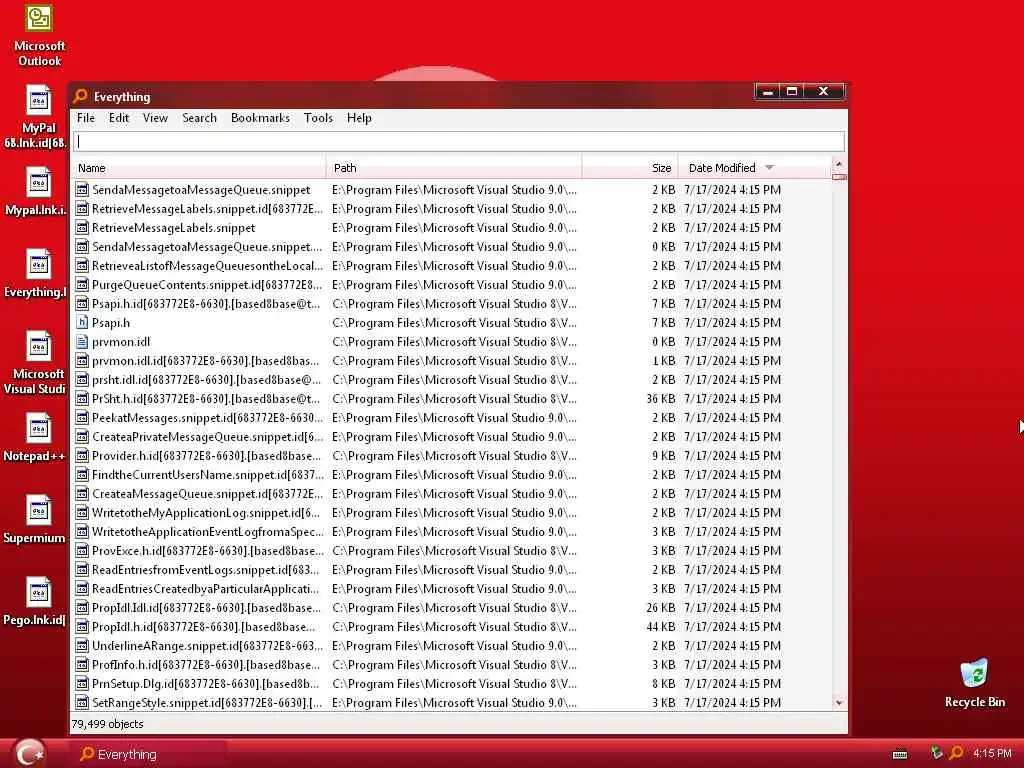
Task: Click the Psapi.h header file icon
Action: pyautogui.click(x=82, y=323)
